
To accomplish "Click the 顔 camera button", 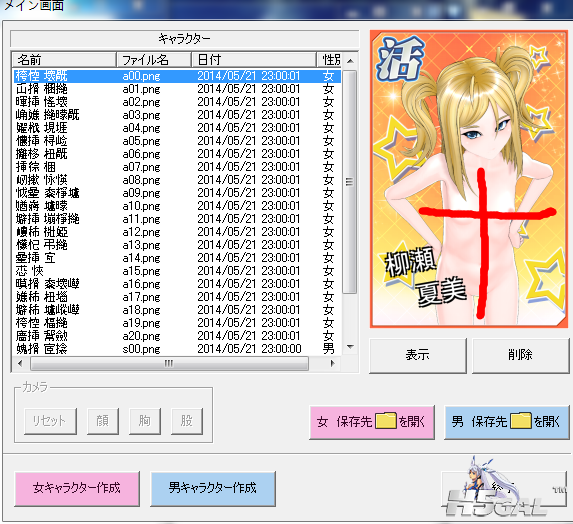I will [x=103, y=421].
